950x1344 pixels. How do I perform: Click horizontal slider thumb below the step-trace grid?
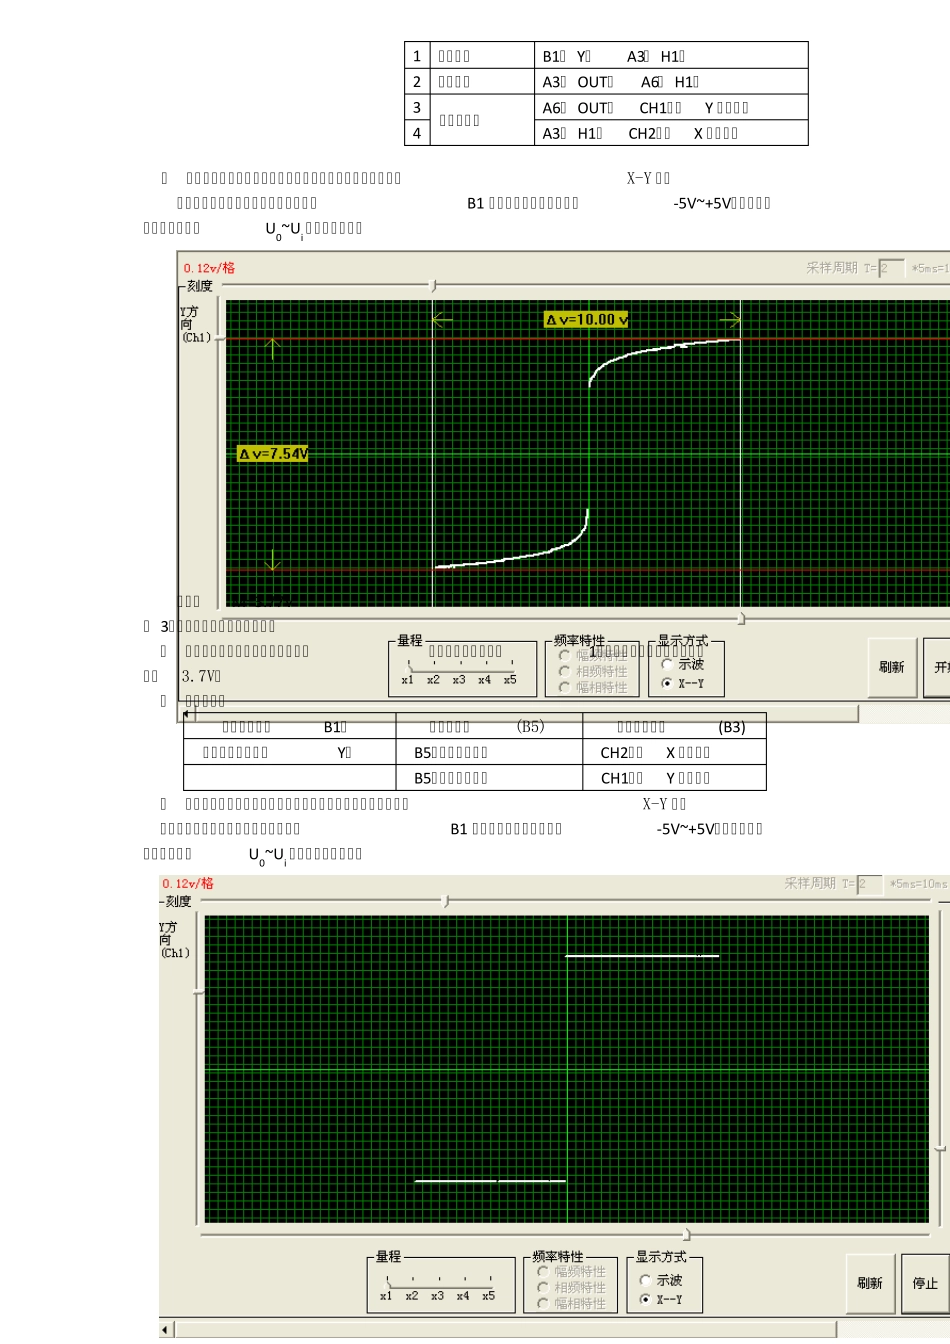click(686, 1234)
